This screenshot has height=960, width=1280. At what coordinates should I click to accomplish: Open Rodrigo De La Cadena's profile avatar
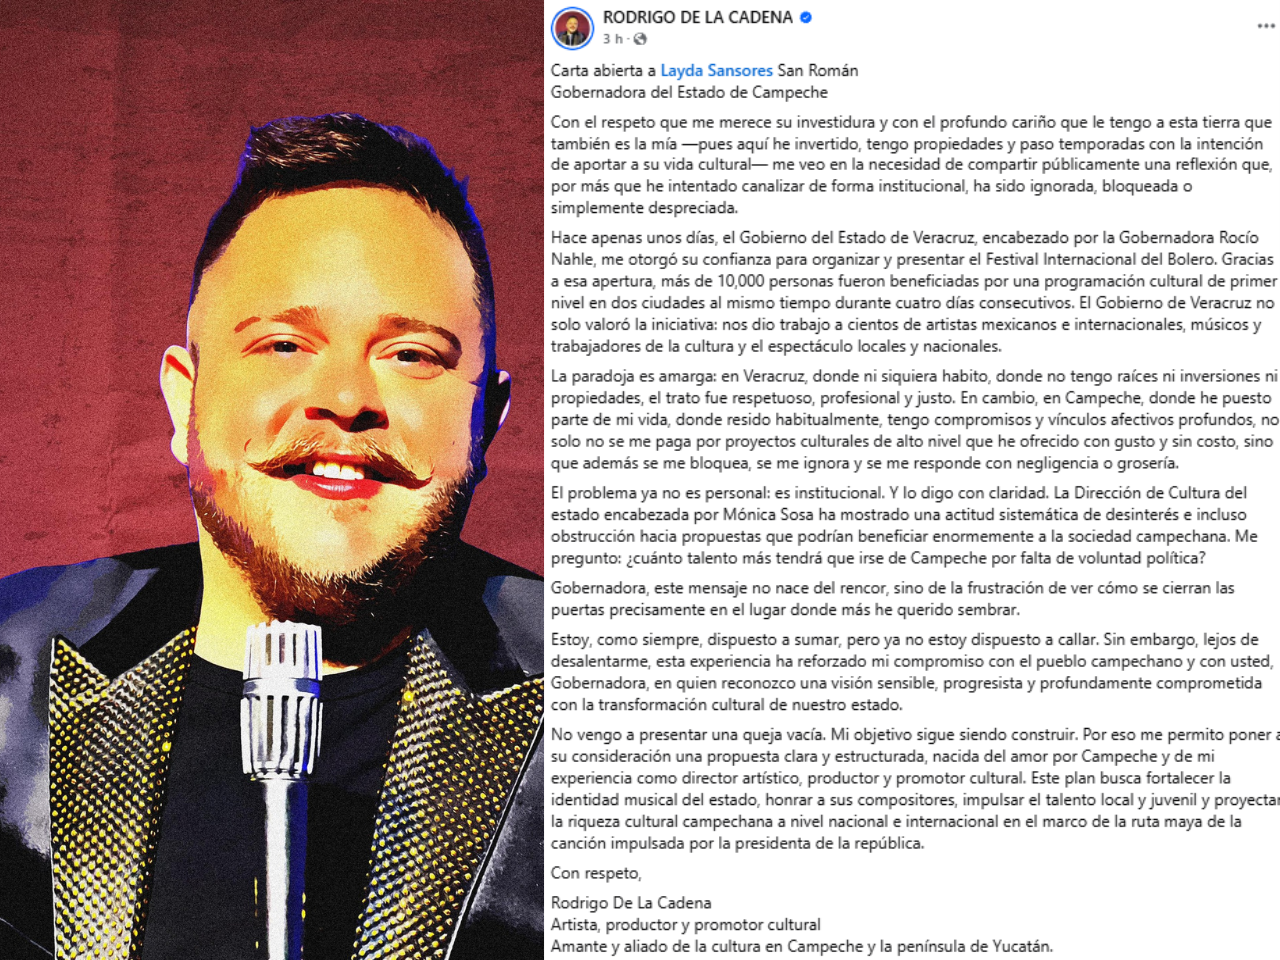click(x=572, y=28)
